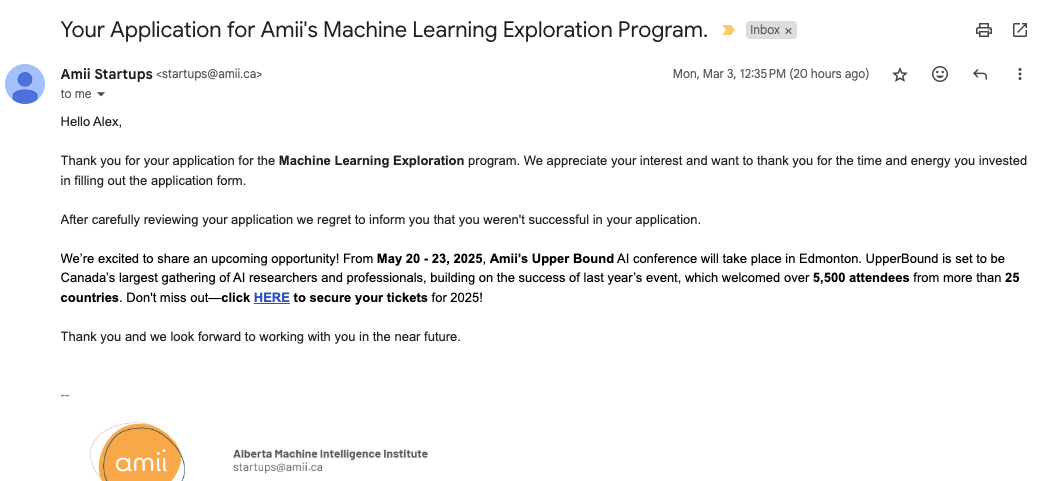Open the email in a new window
Image resolution: width=1037 pixels, height=481 pixels.
pos(1020,30)
